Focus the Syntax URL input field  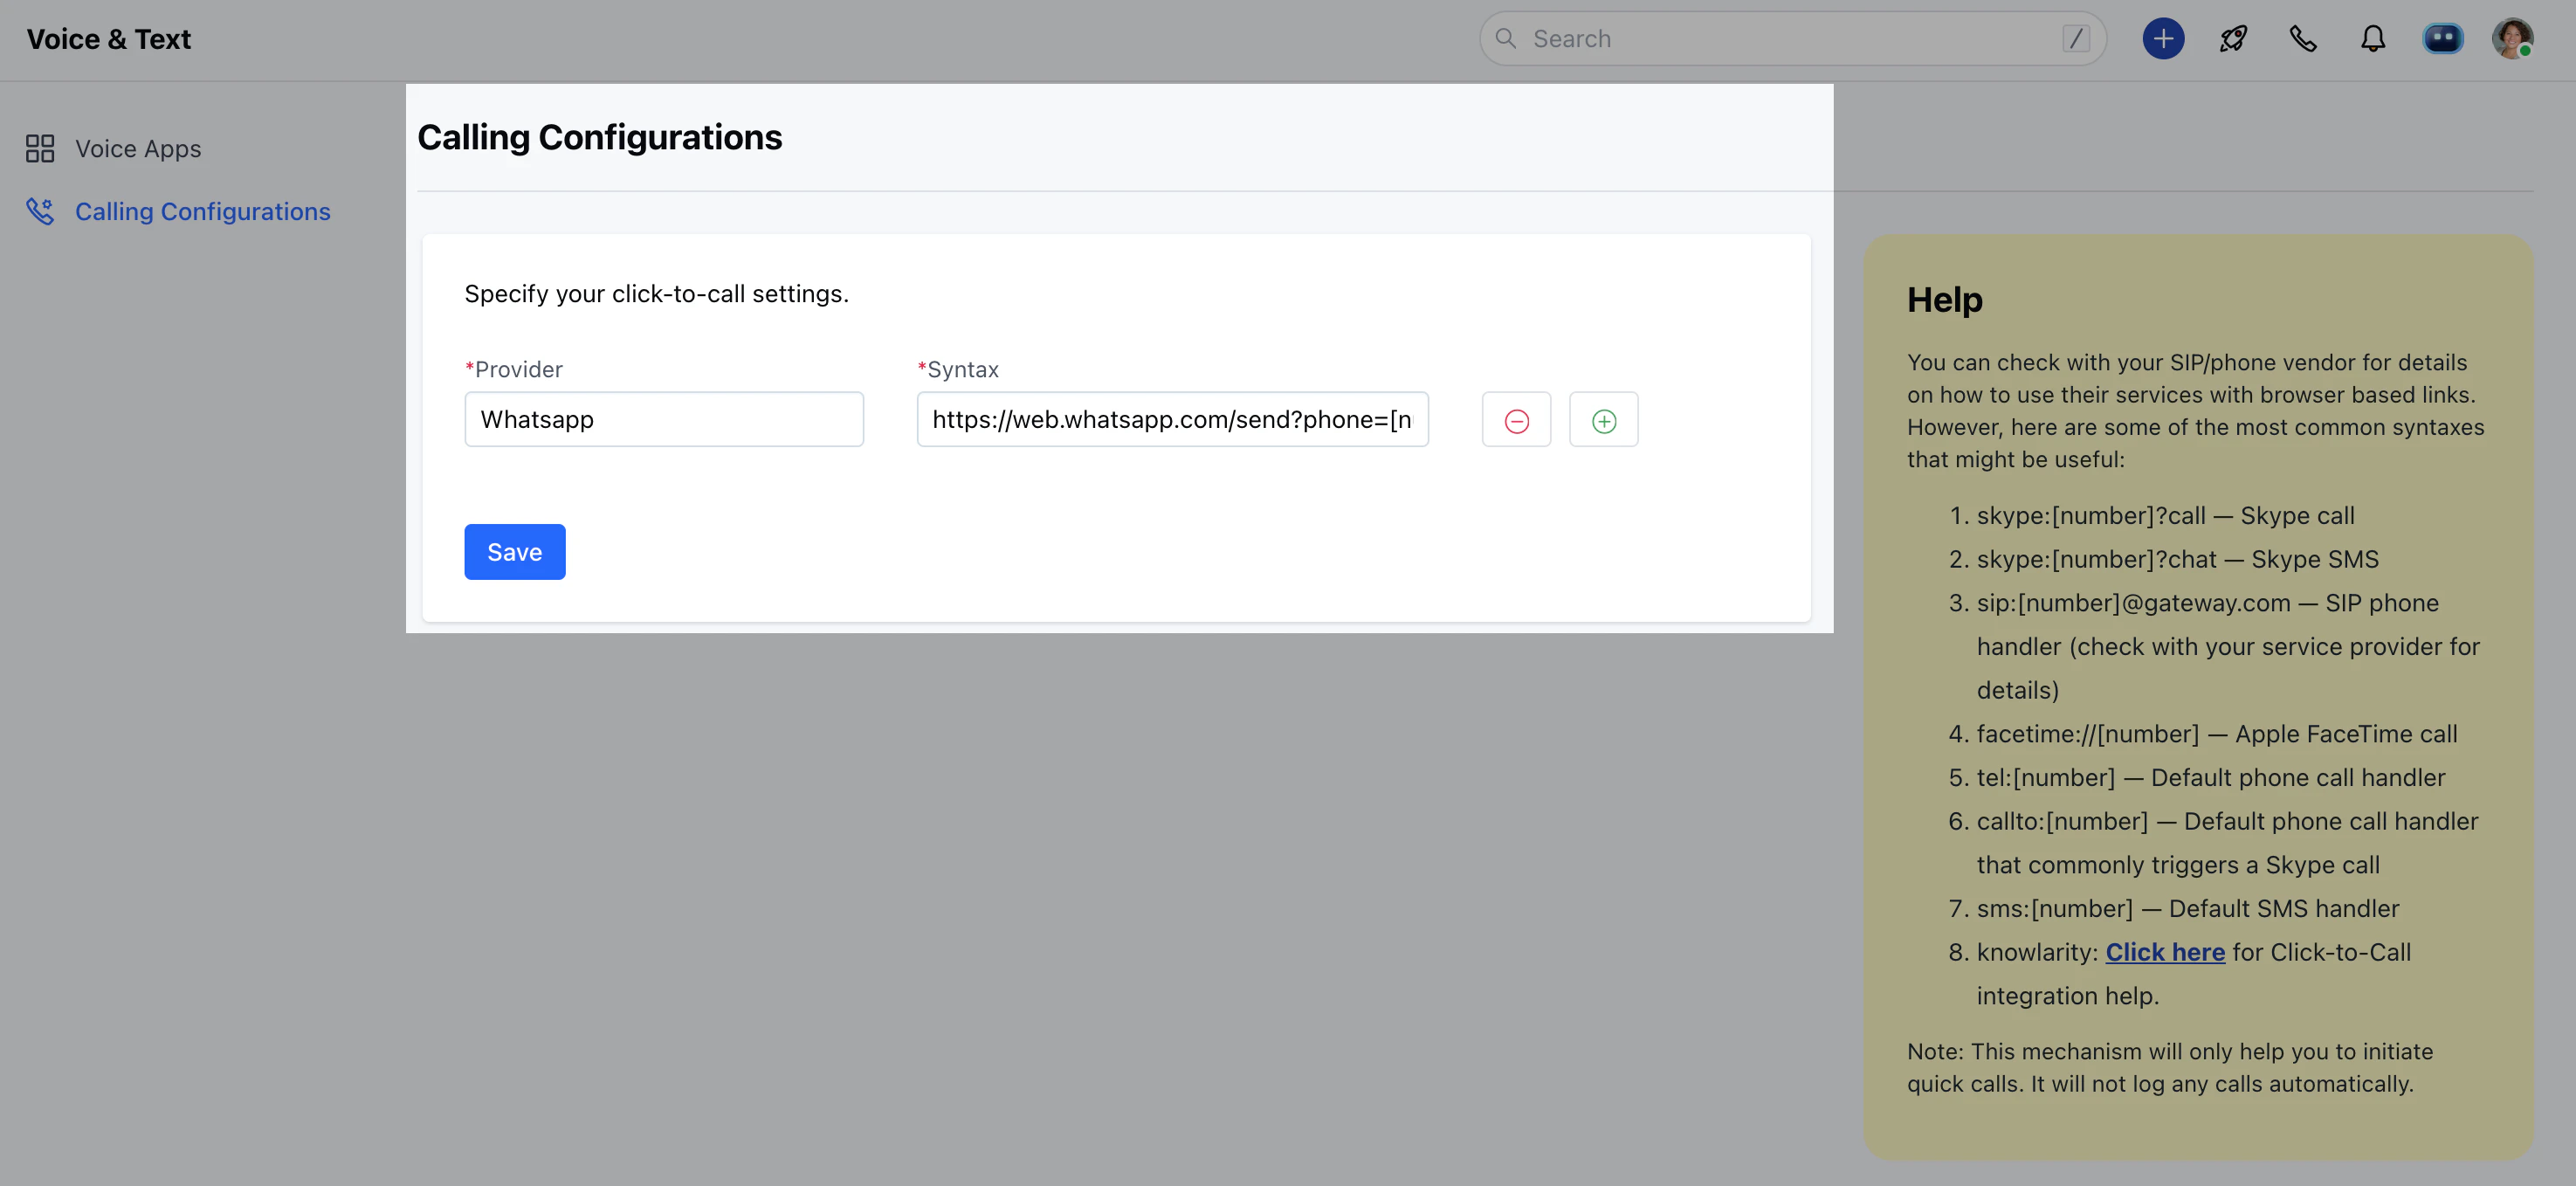[1172, 419]
